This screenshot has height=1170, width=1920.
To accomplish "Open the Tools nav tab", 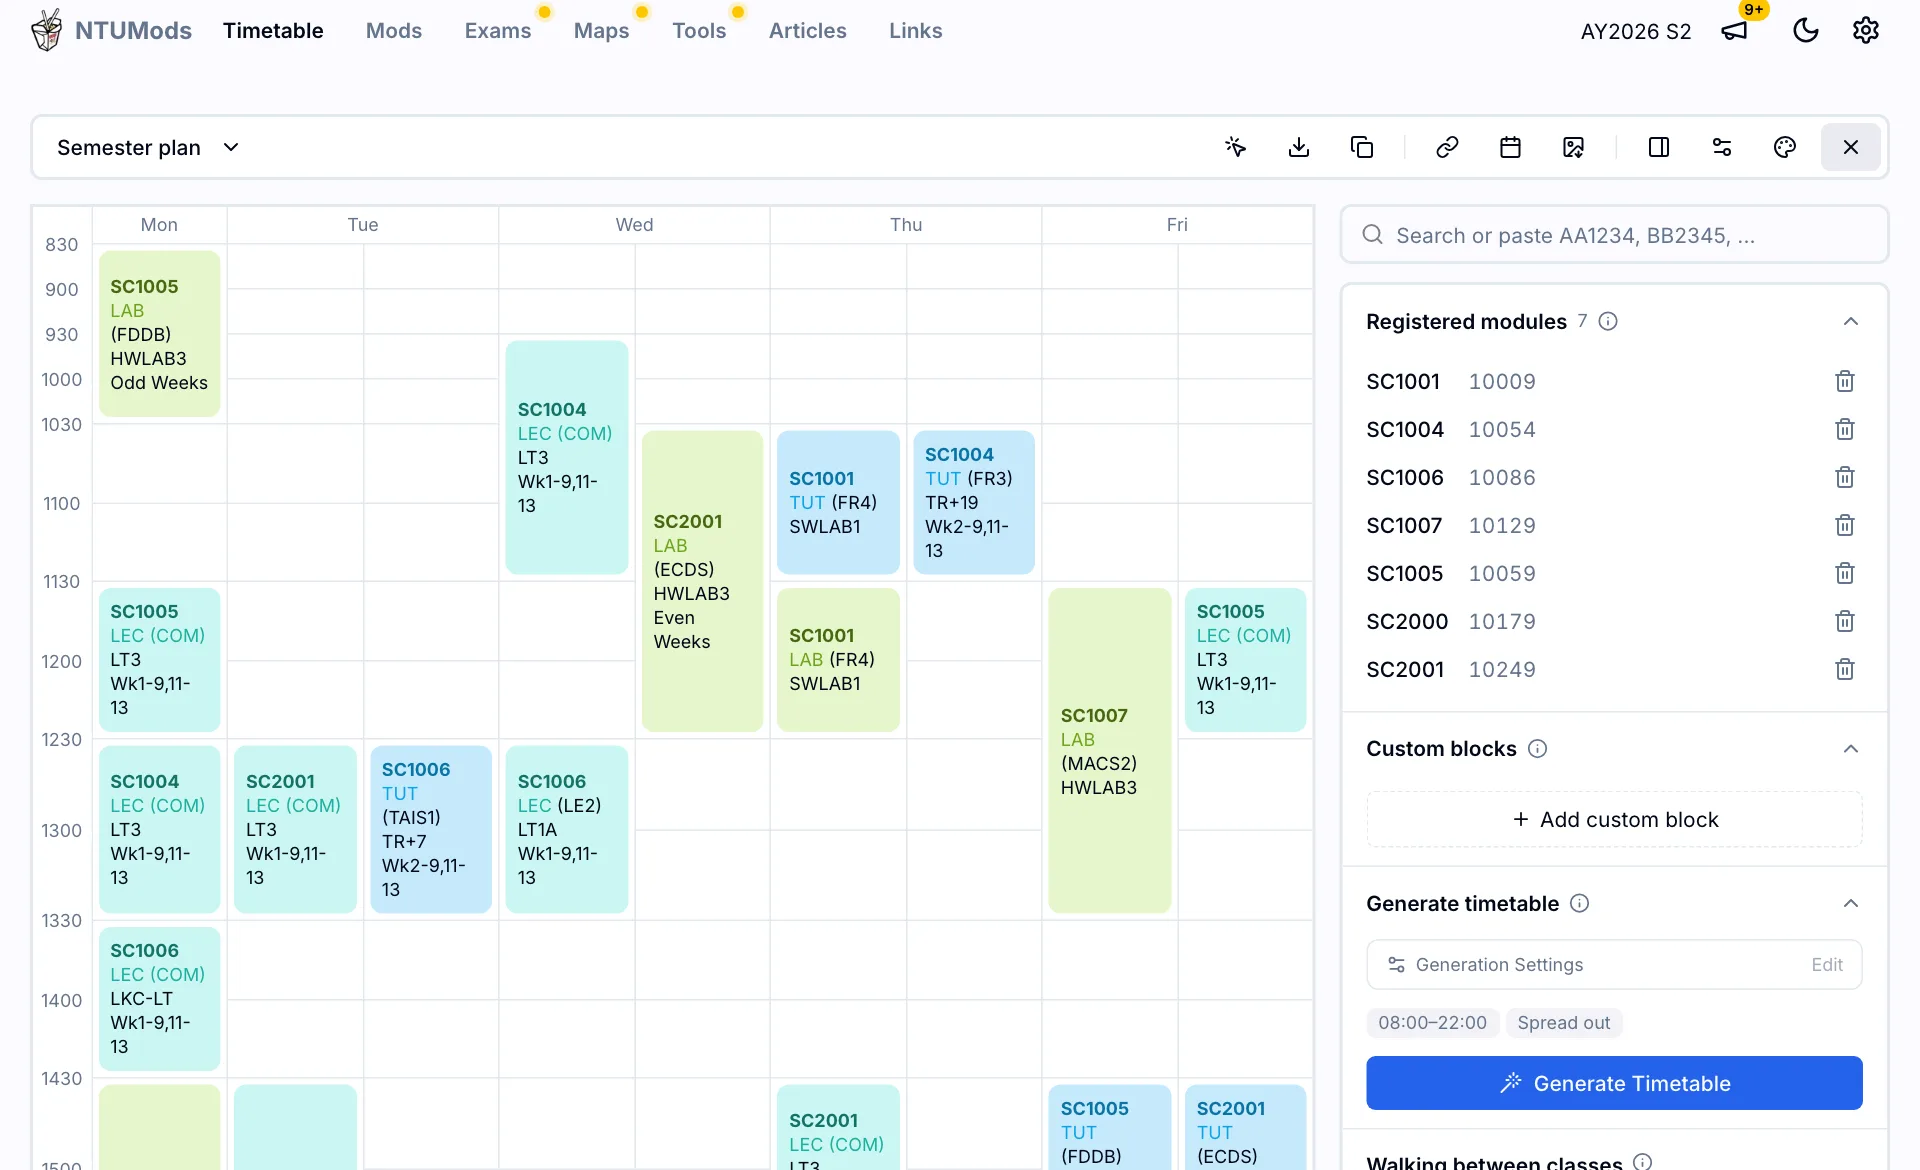I will coord(699,31).
